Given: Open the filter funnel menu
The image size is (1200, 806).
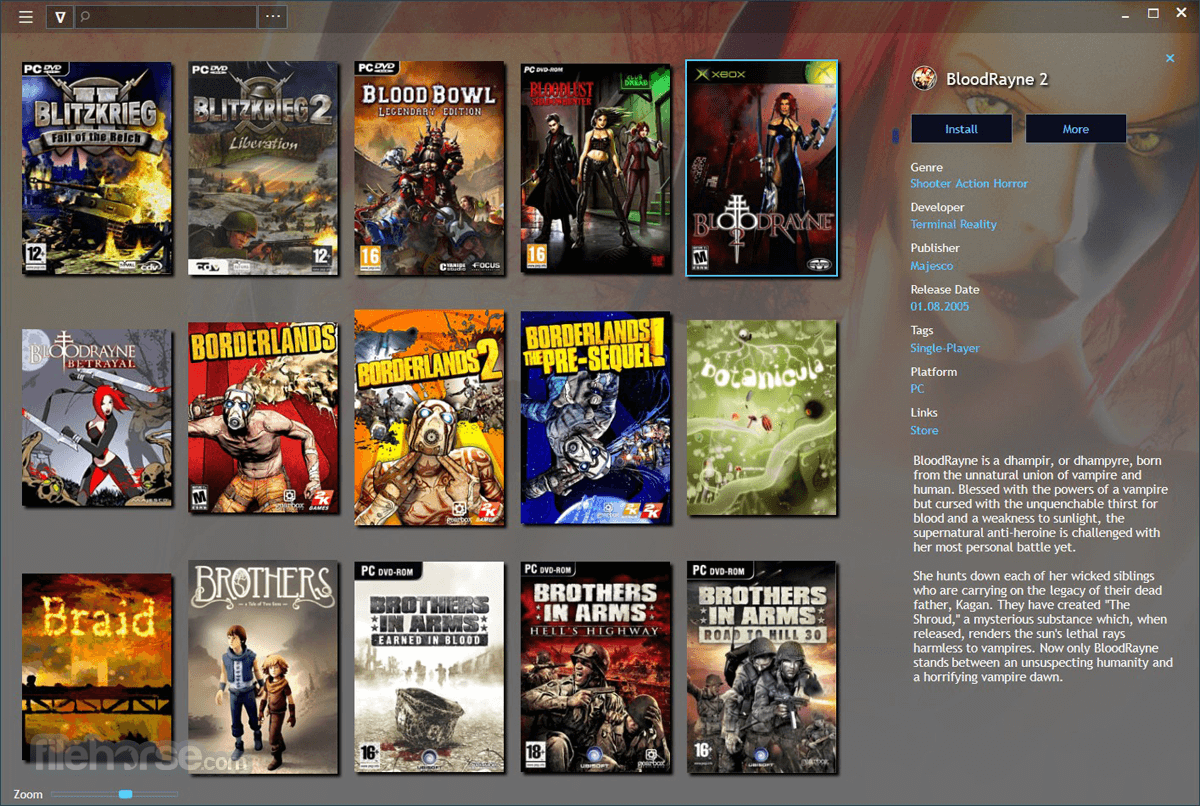Looking at the screenshot, I should tap(60, 17).
